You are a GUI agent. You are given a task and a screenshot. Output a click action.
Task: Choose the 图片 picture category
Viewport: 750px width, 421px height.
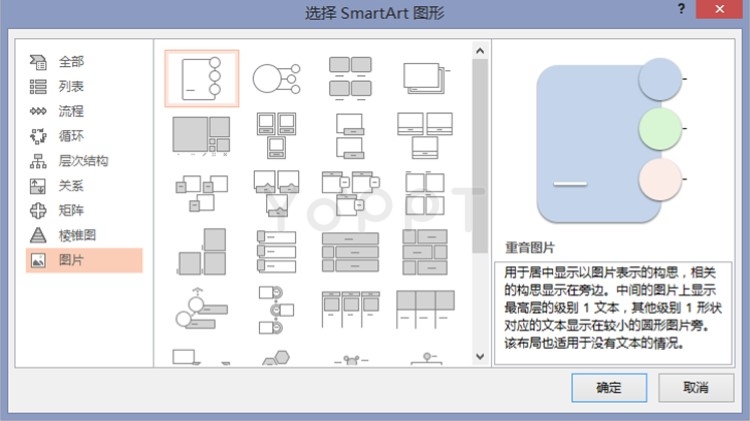[x=84, y=260]
